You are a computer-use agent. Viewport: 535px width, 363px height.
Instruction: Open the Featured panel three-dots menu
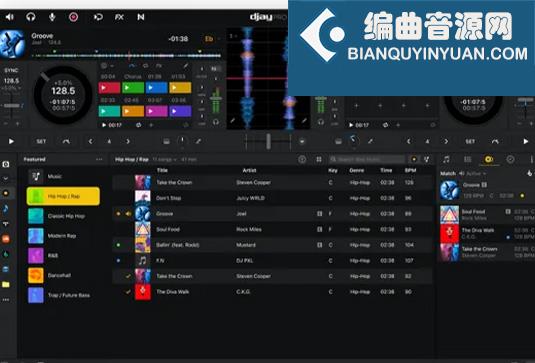click(99, 159)
